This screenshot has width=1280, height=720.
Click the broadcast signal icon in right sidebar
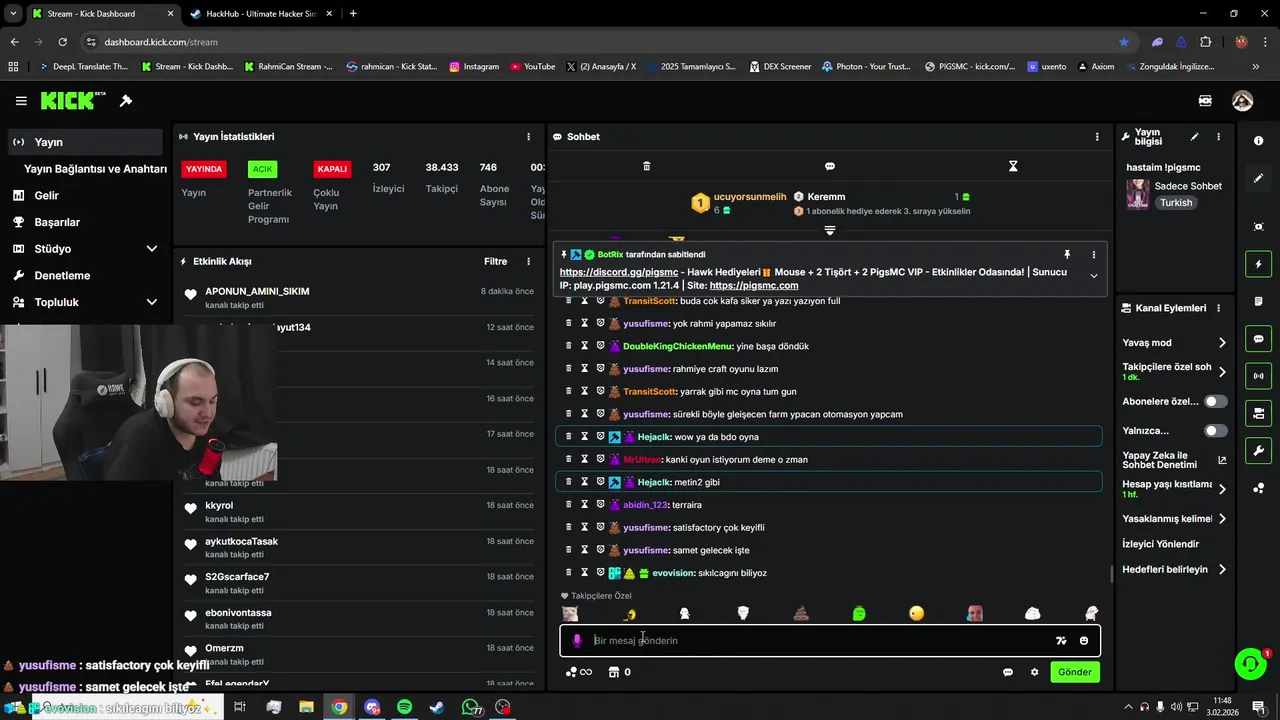[1258, 376]
